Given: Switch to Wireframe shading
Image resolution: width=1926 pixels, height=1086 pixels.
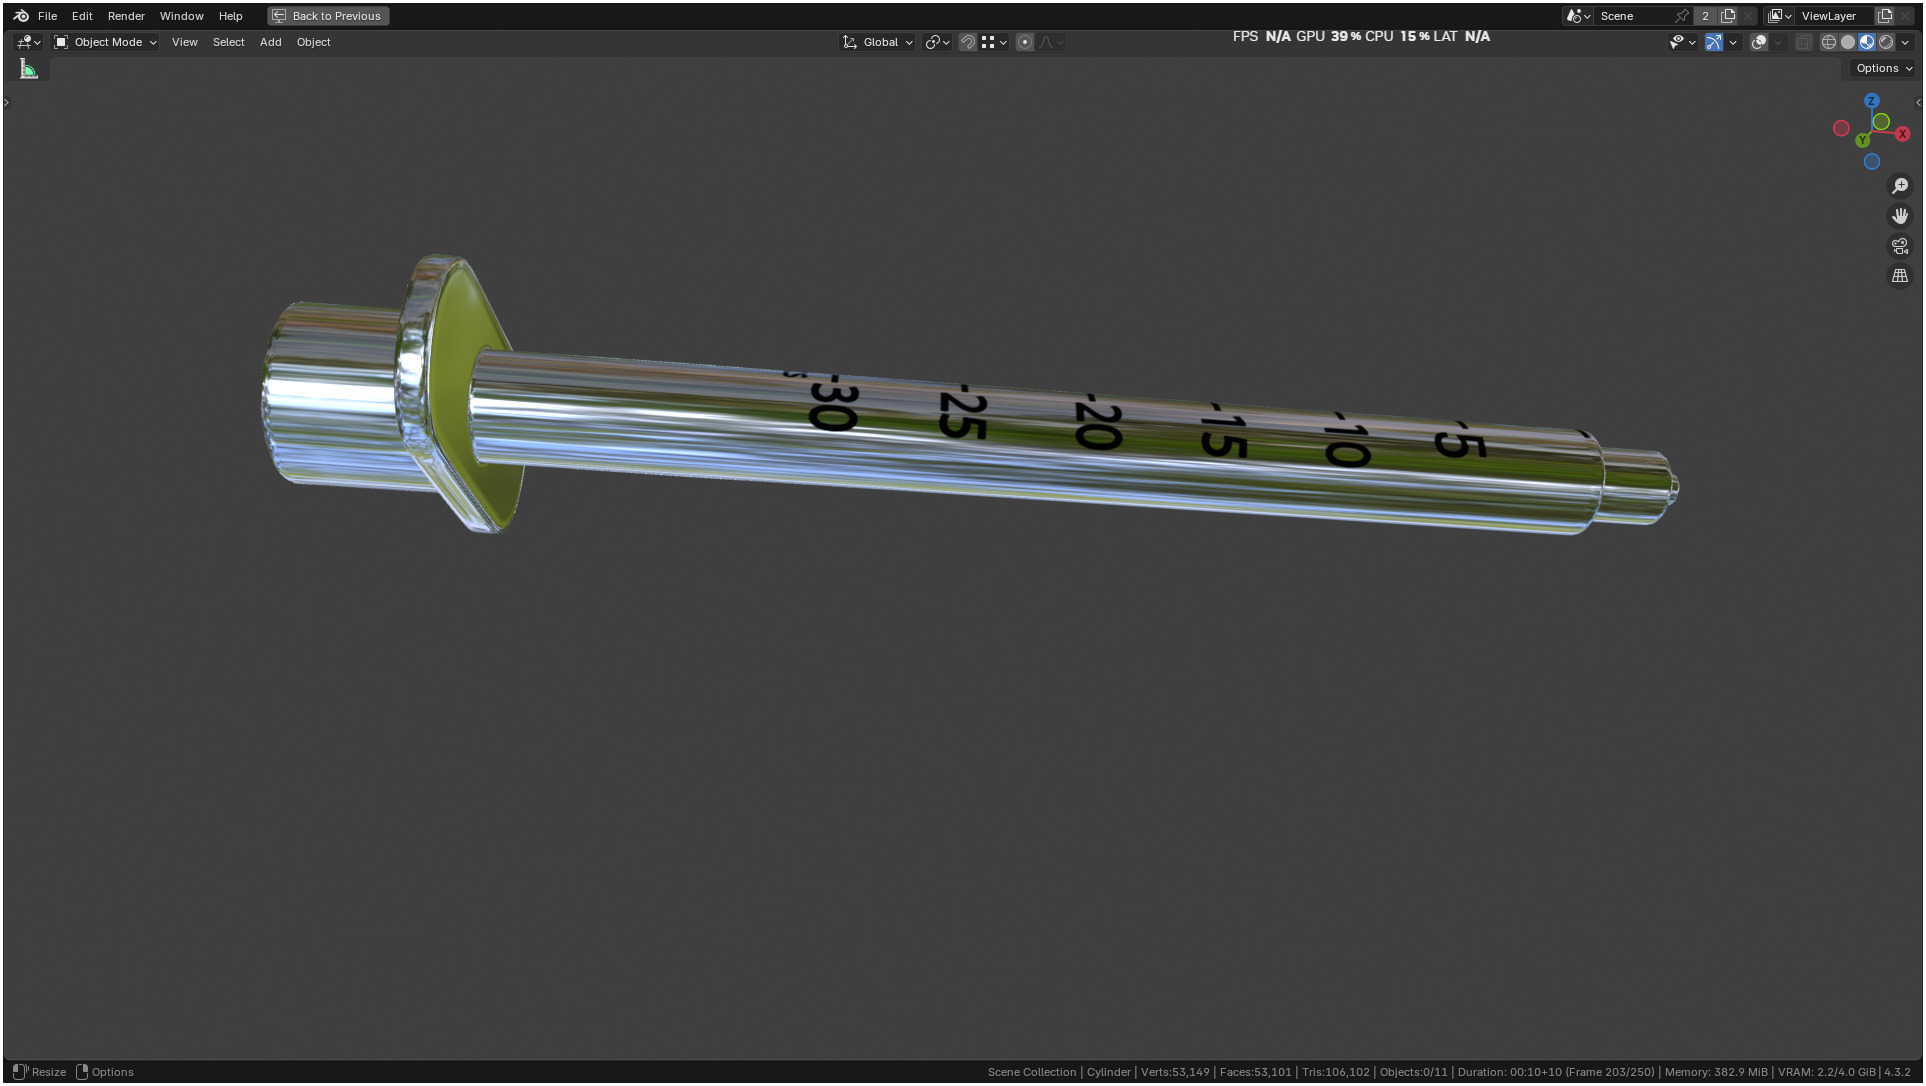Looking at the screenshot, I should pos(1829,42).
